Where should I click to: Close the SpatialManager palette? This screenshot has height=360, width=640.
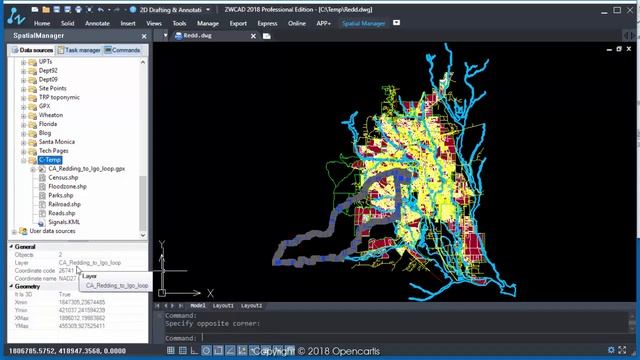[x=144, y=36]
